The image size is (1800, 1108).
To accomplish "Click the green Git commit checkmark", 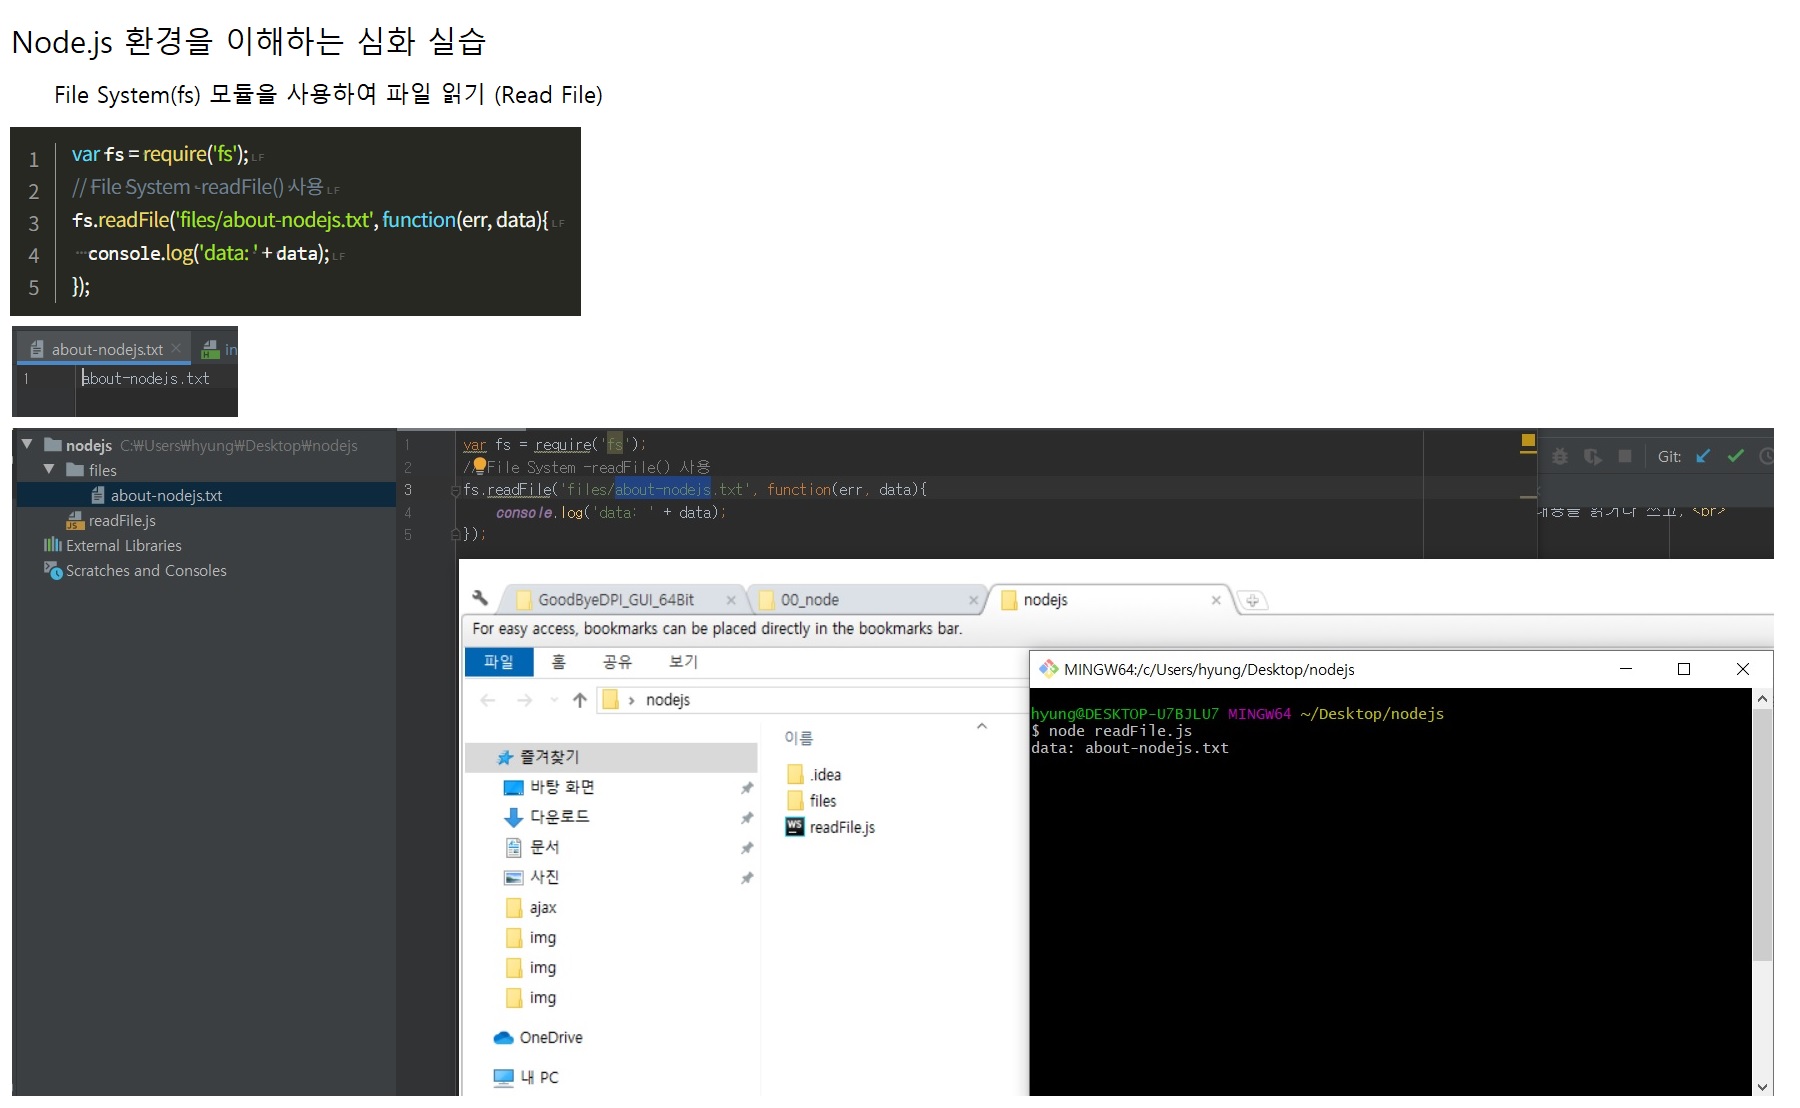I will (x=1736, y=456).
